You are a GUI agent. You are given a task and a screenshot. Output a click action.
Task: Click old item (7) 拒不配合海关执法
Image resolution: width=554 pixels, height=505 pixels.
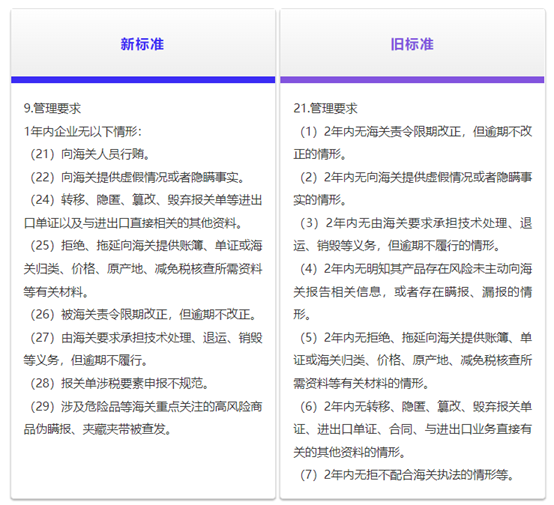pos(407,475)
